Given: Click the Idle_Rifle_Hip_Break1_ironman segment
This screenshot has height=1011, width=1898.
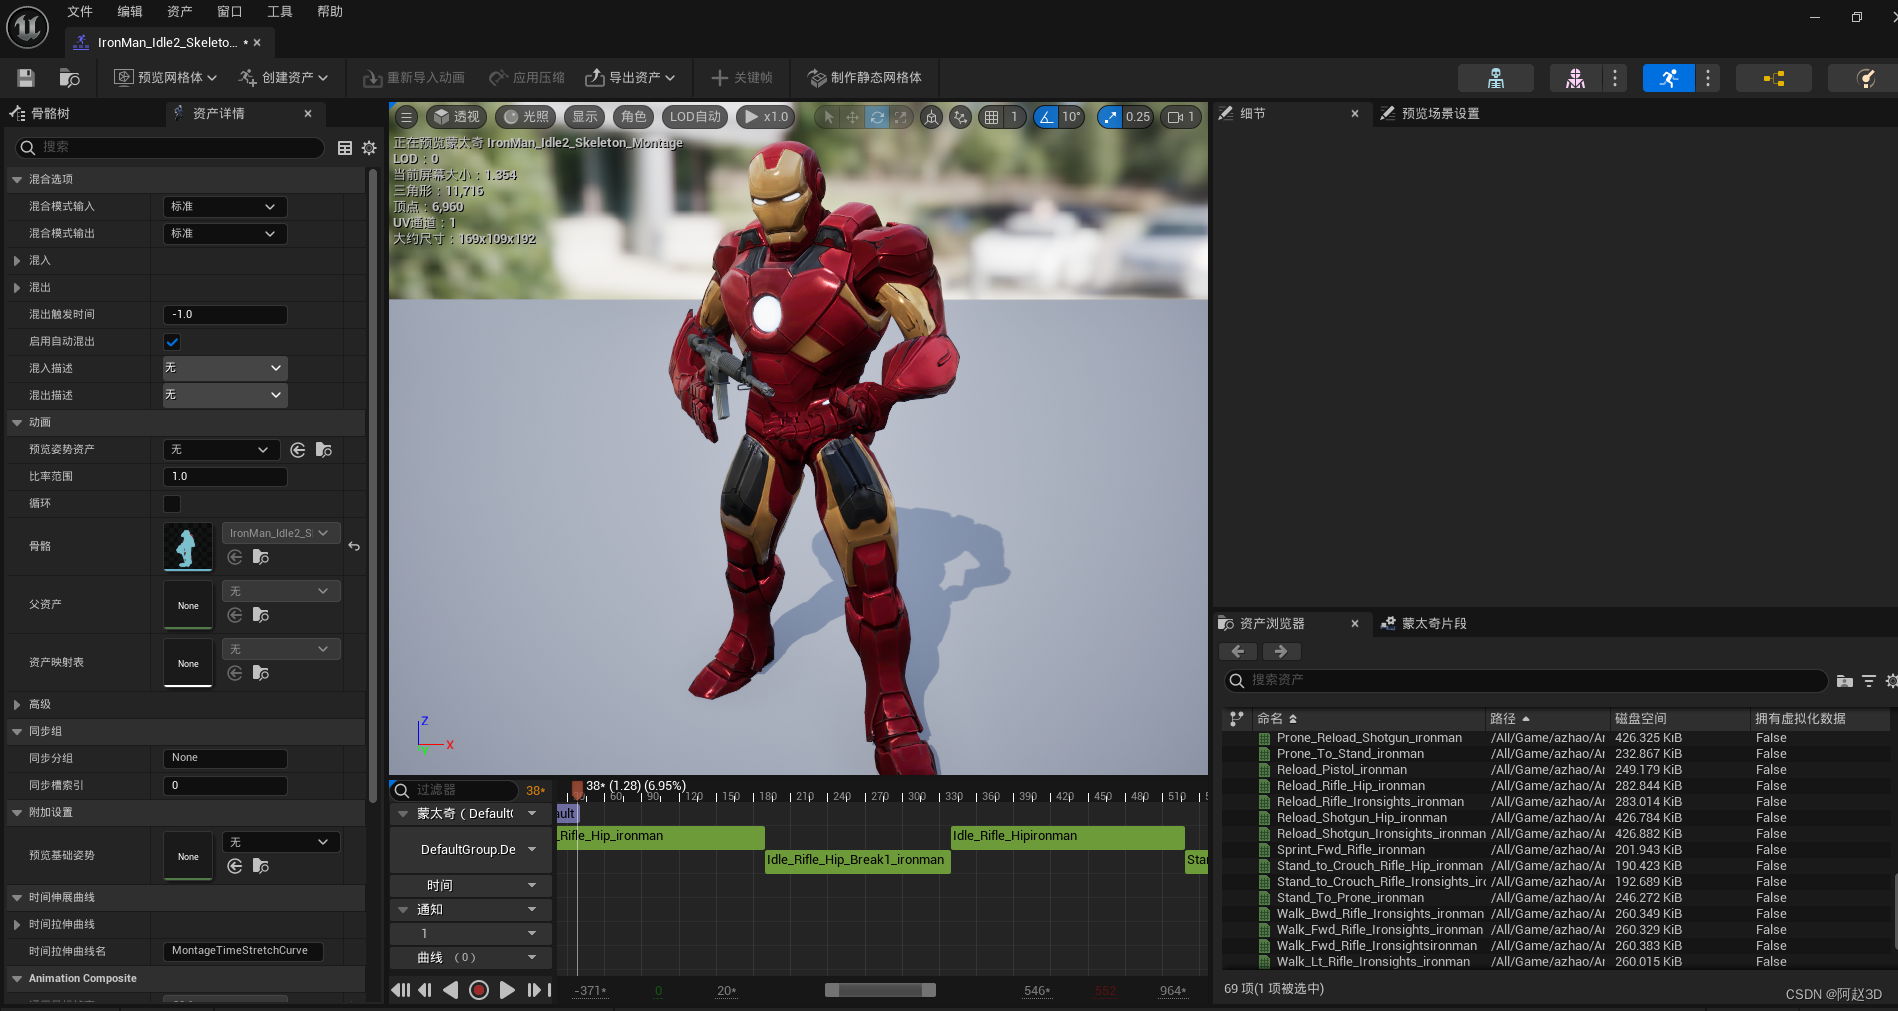Looking at the screenshot, I should 857,860.
